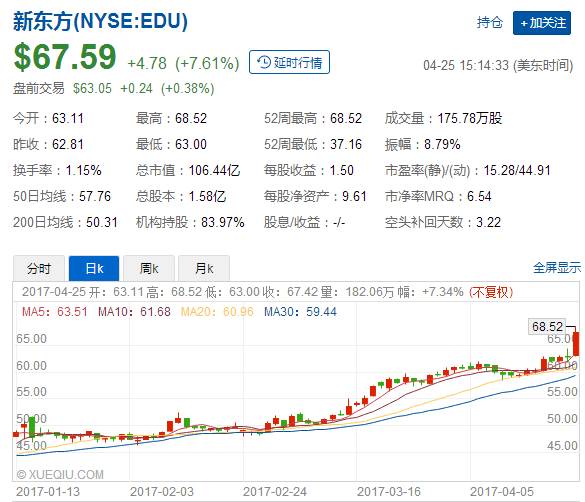Click the 延时行情 delayed quote badge
Screen dimensions: 585x502
(x=289, y=62)
